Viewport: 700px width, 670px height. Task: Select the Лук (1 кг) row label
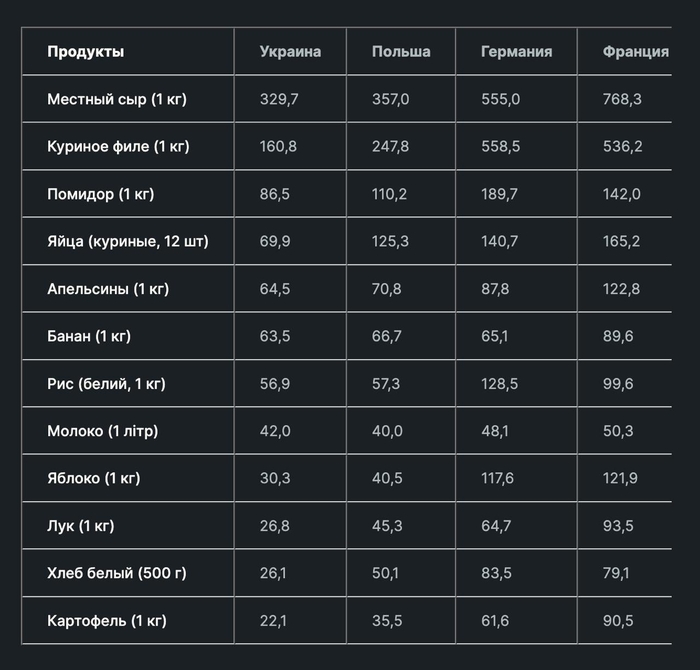coord(81,526)
